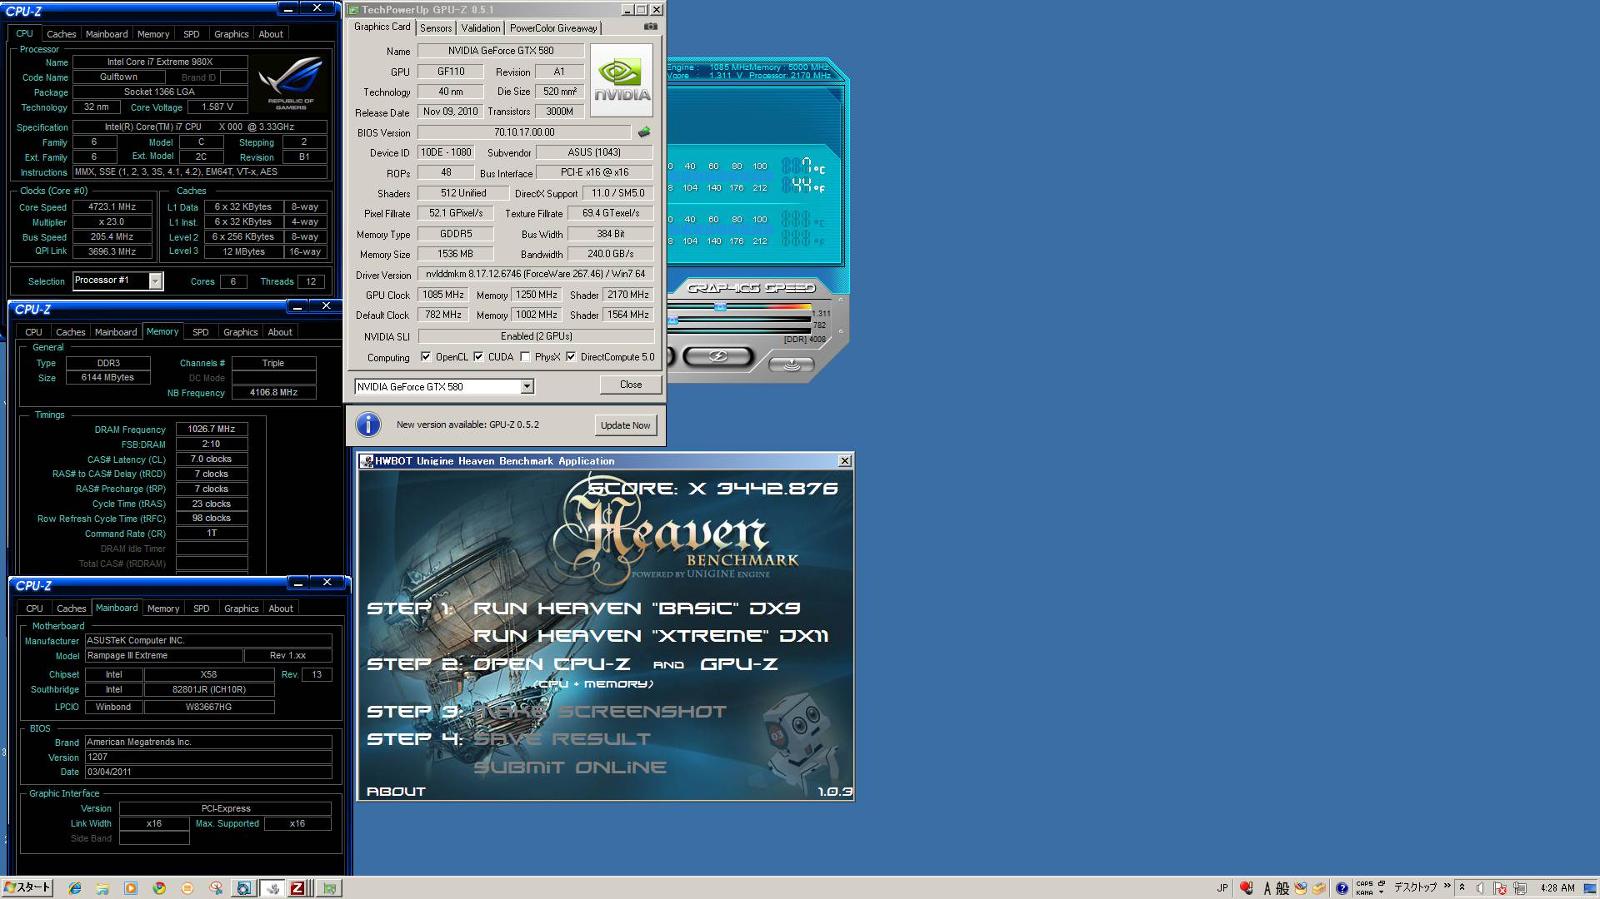Viewport: 1600px width, 899px height.
Task: Adjust the engine clock slider showing 782
Action: pos(672,320)
